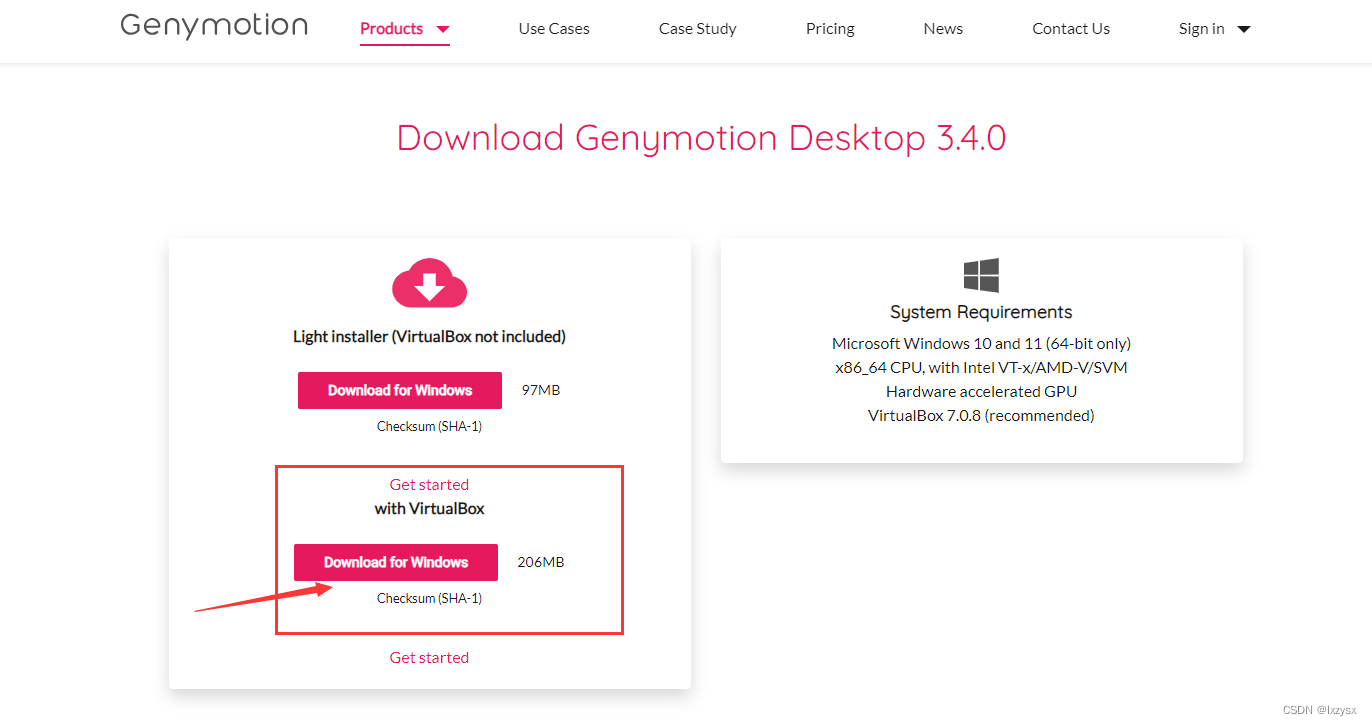1372x726 pixels.
Task: Click the Windows logo icon
Action: tap(981, 275)
